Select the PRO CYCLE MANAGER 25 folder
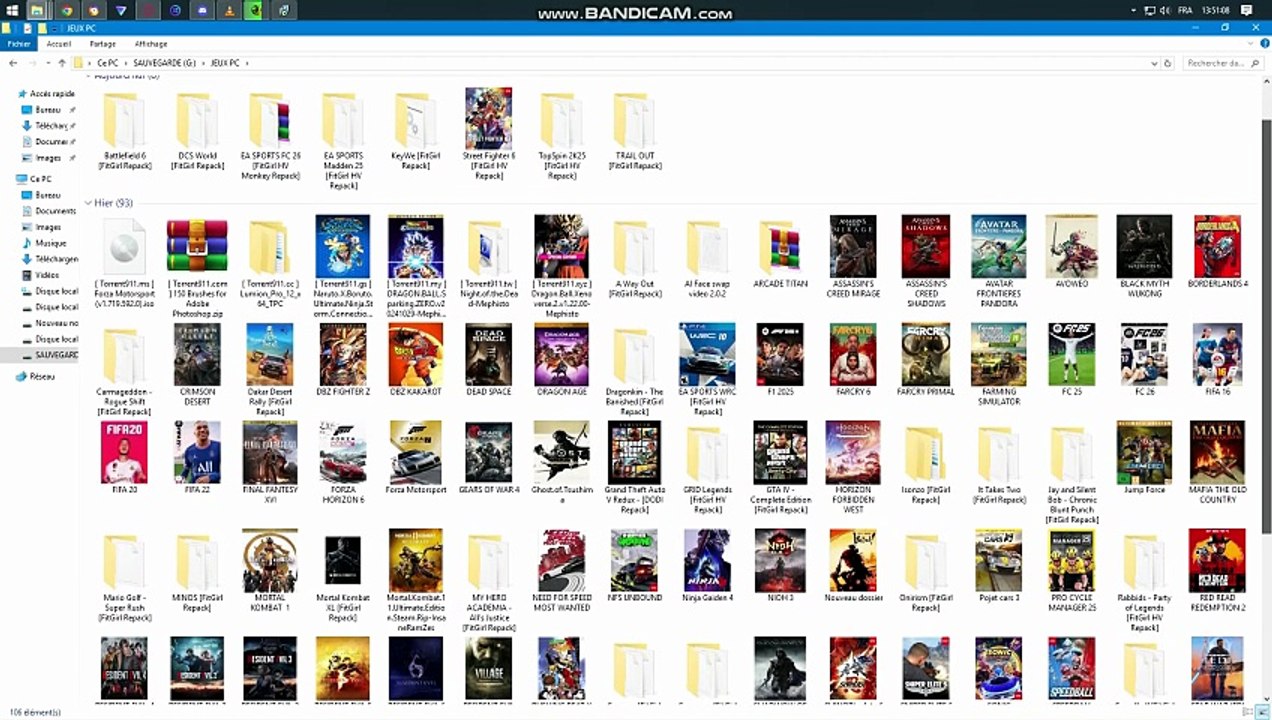The width and height of the screenshot is (1272, 720). tap(1071, 570)
